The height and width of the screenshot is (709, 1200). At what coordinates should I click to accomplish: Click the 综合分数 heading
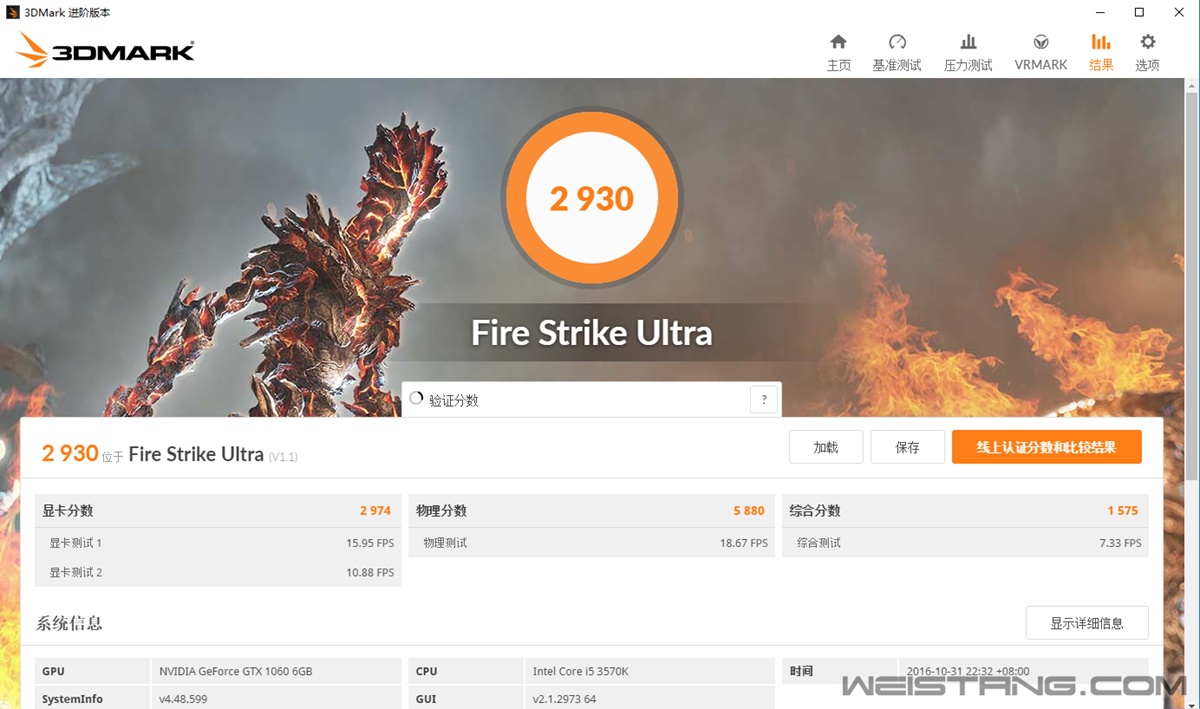click(x=815, y=510)
